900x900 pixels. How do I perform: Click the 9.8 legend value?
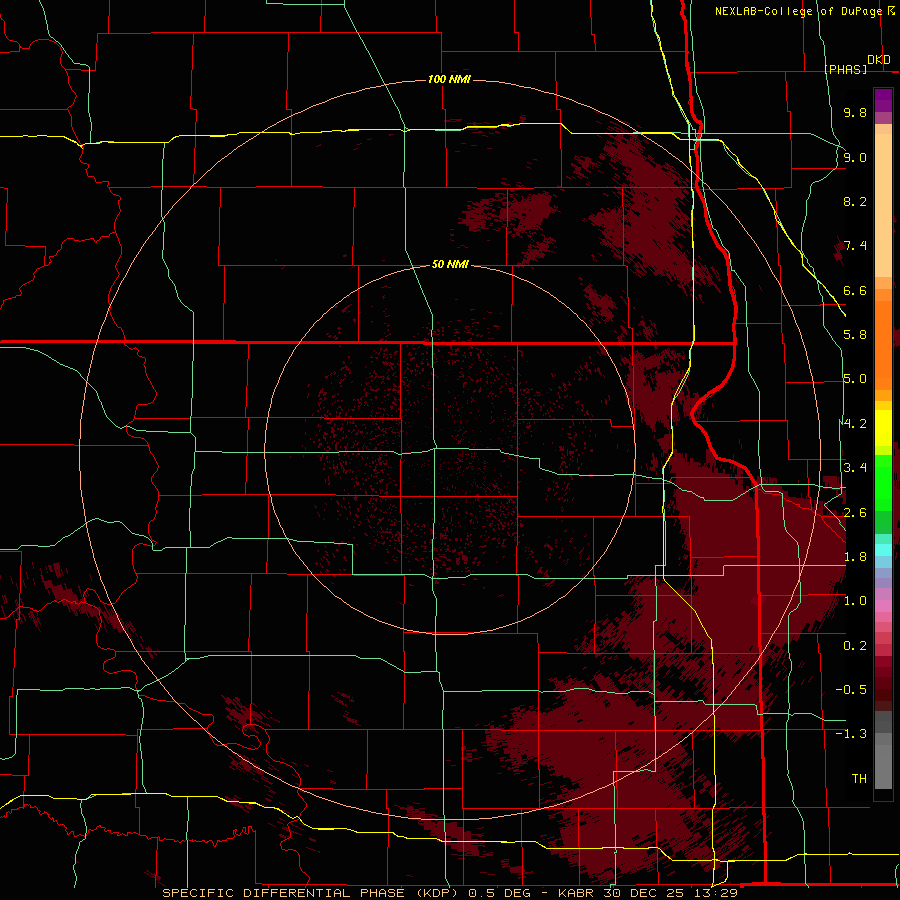point(855,112)
